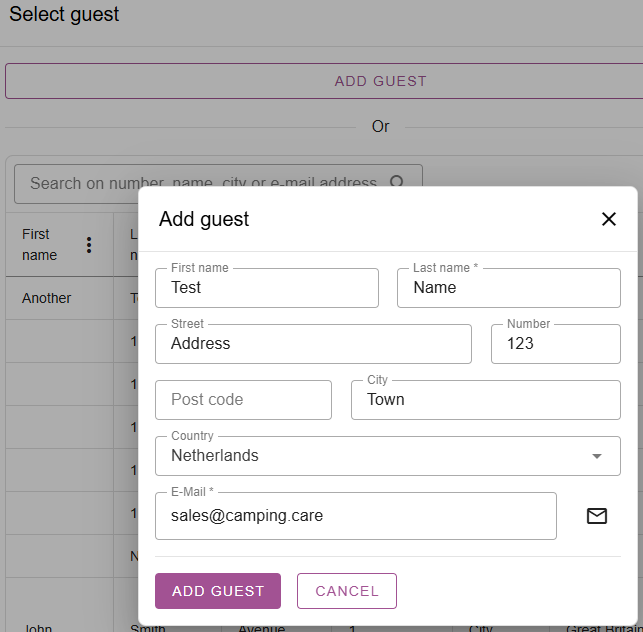The image size is (643, 632).
Task: Select the Netherlands country field
Action: [370, 456]
